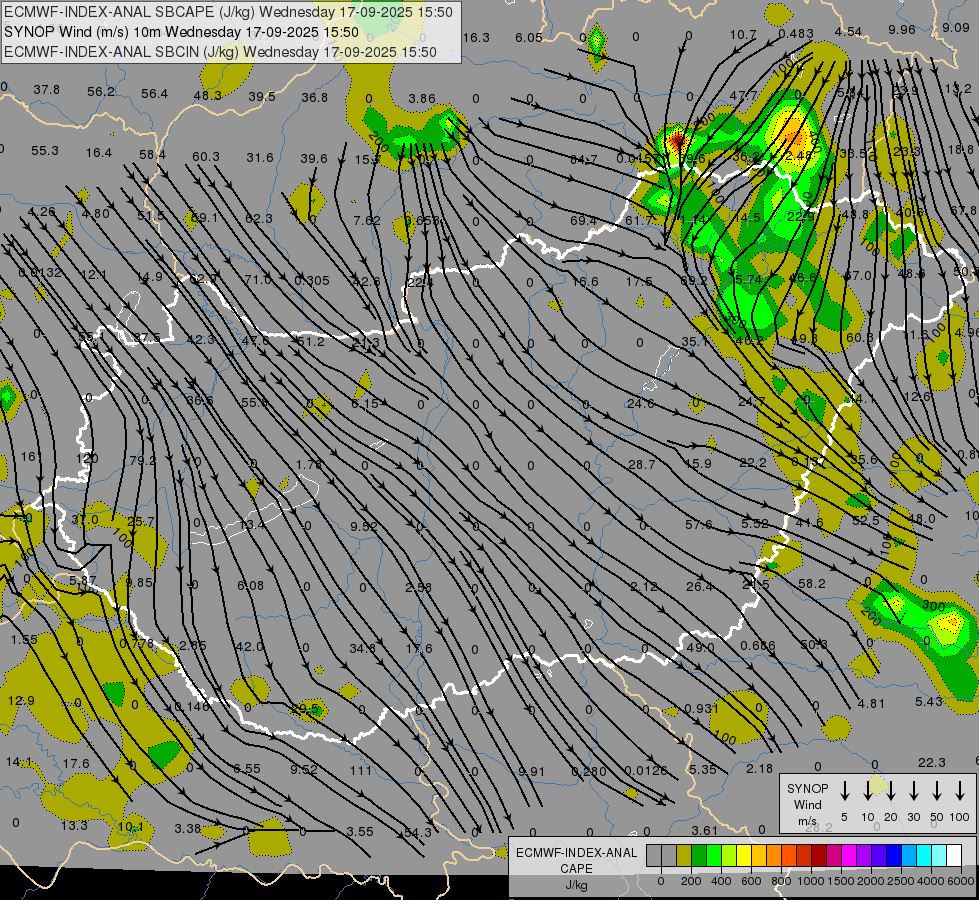Click the map value 9.96
979x900 pixels.
902,29
